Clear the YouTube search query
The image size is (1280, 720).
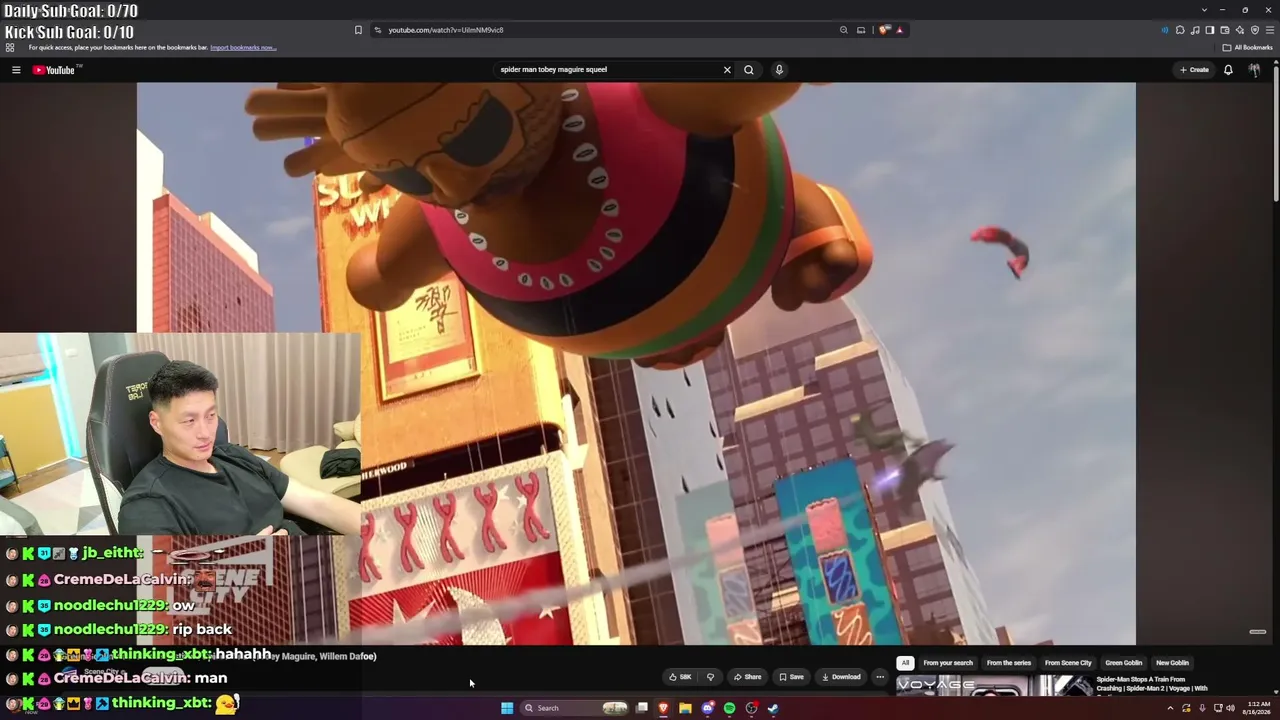(727, 70)
